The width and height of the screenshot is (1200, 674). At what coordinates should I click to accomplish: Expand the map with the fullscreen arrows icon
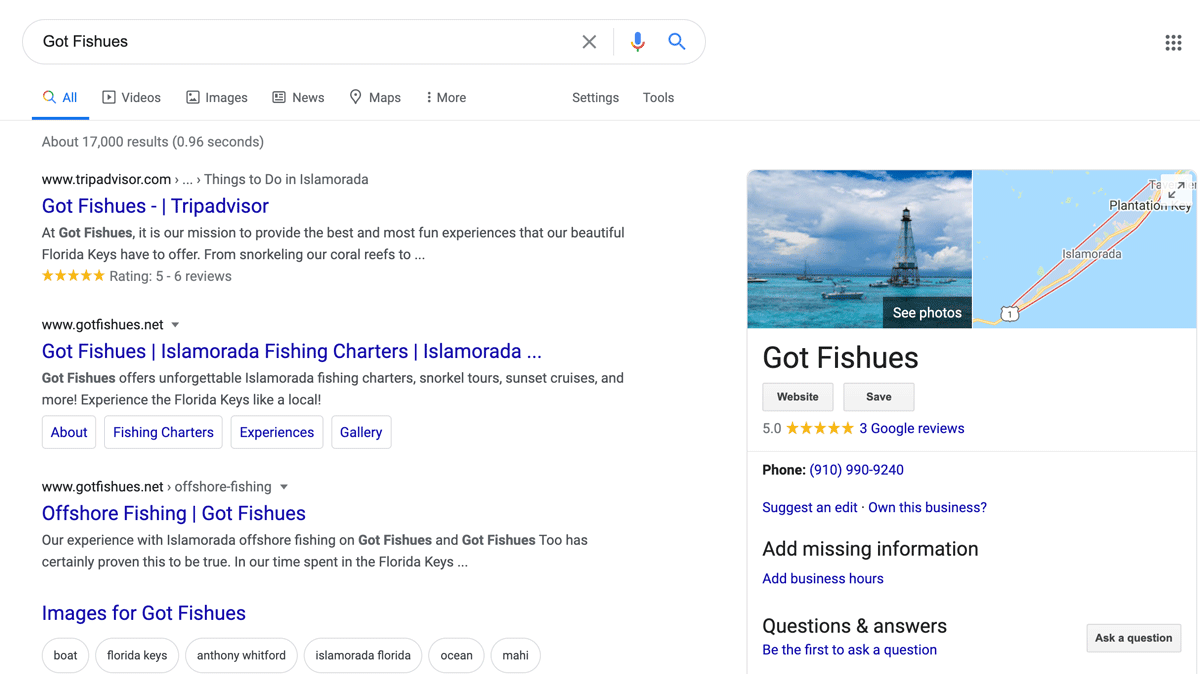(x=1176, y=188)
